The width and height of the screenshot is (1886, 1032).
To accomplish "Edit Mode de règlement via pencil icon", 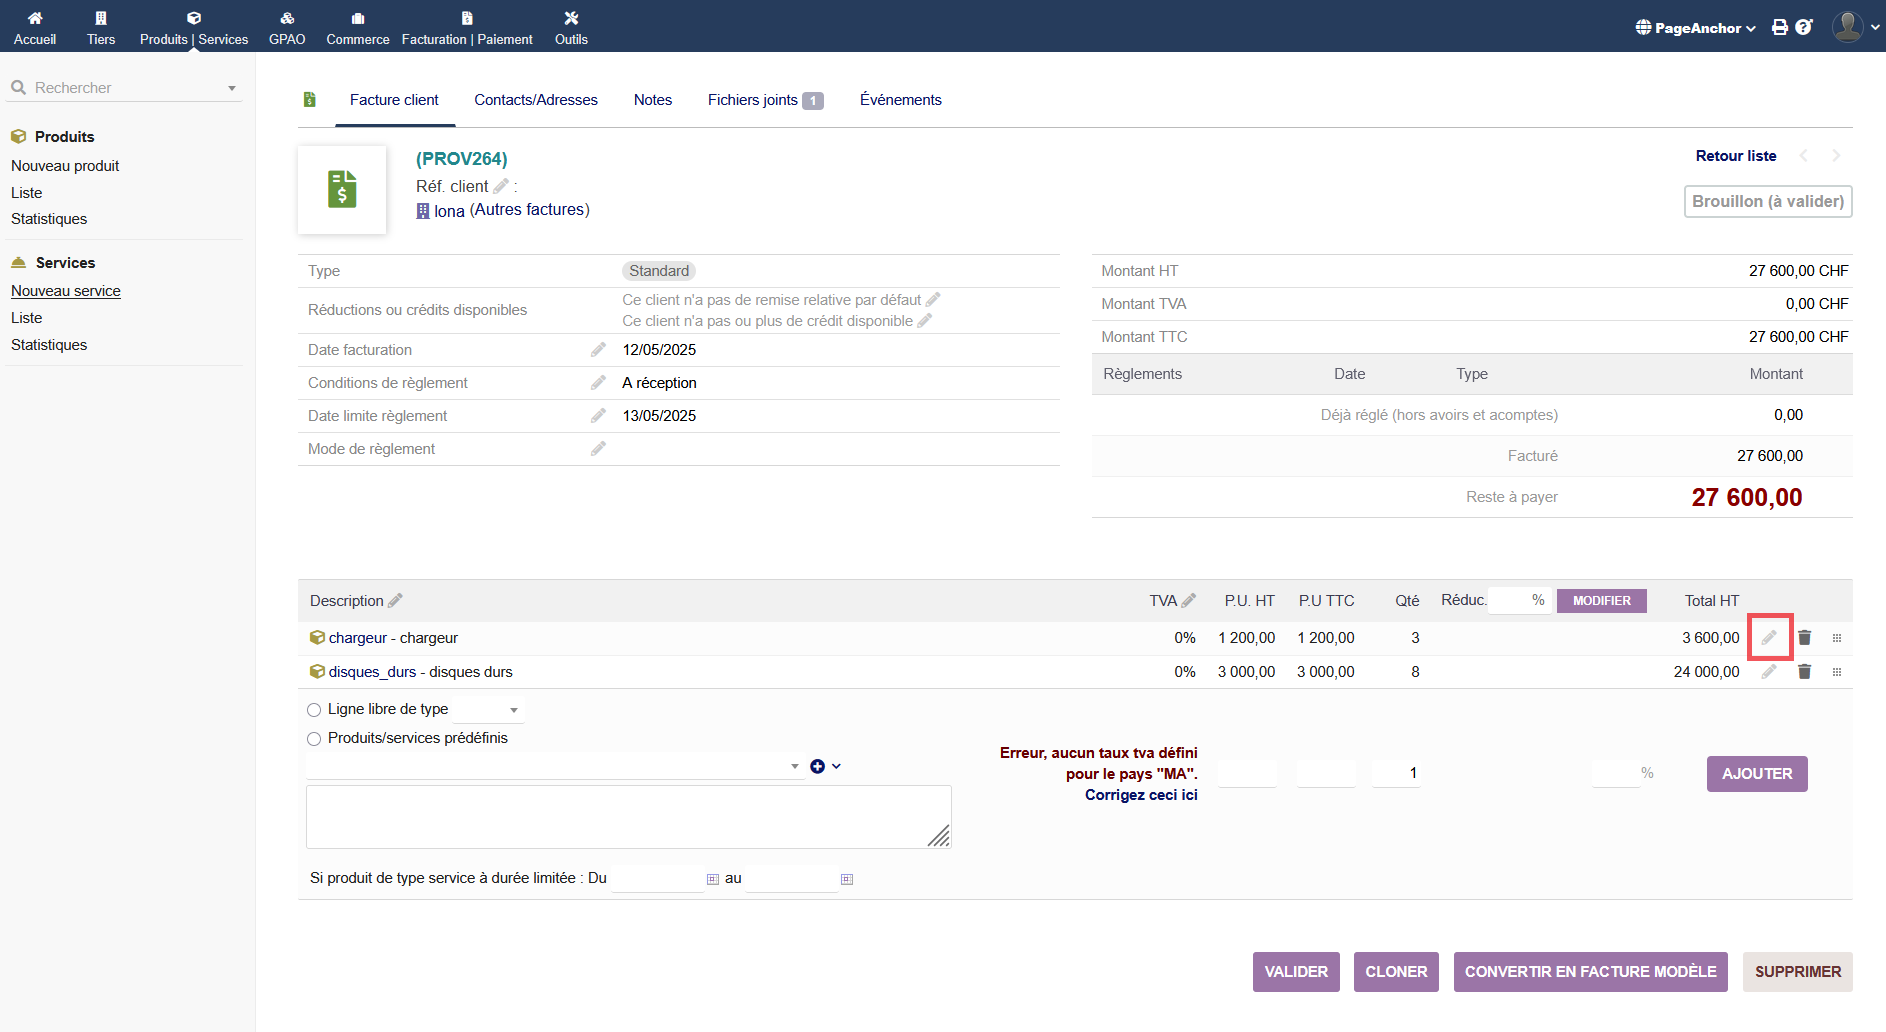I will (x=598, y=449).
